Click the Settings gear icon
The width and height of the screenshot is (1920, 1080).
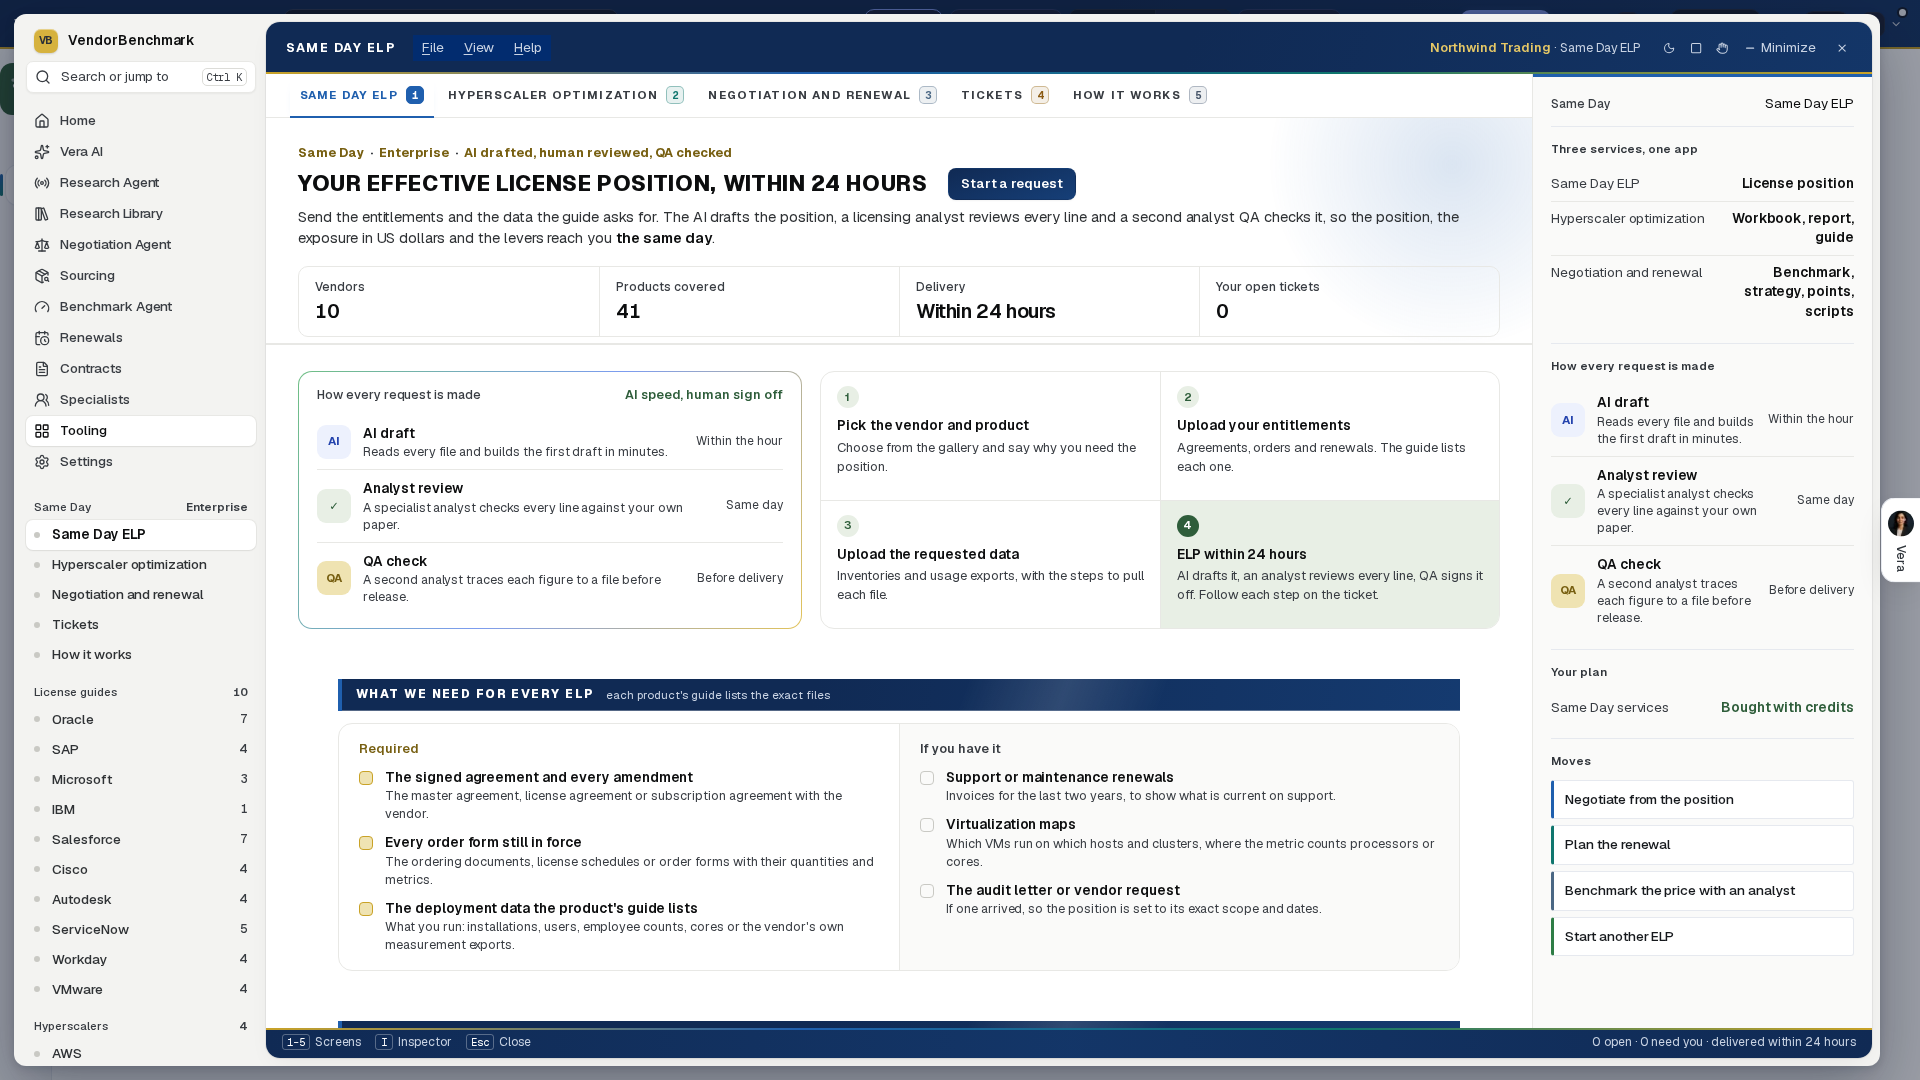[x=42, y=462]
